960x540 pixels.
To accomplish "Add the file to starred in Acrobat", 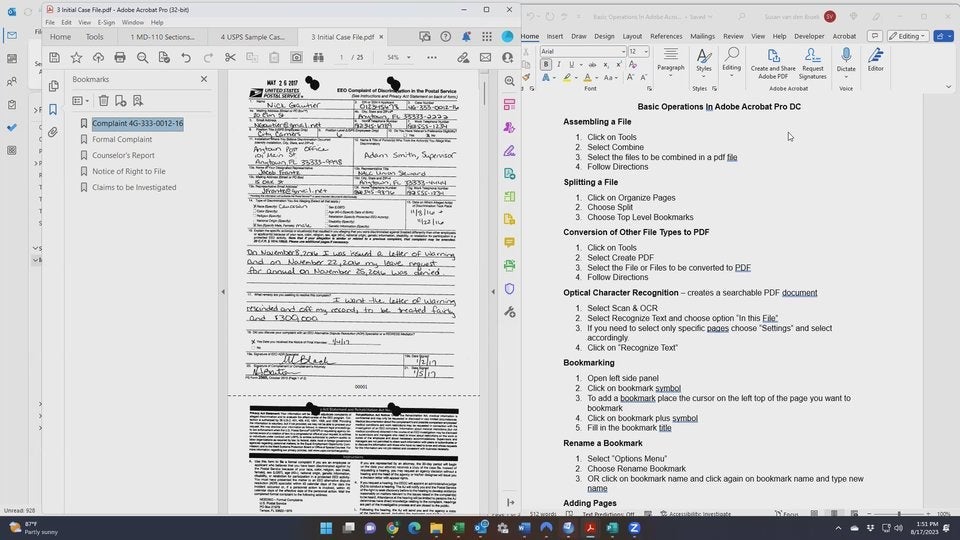I will coord(76,58).
